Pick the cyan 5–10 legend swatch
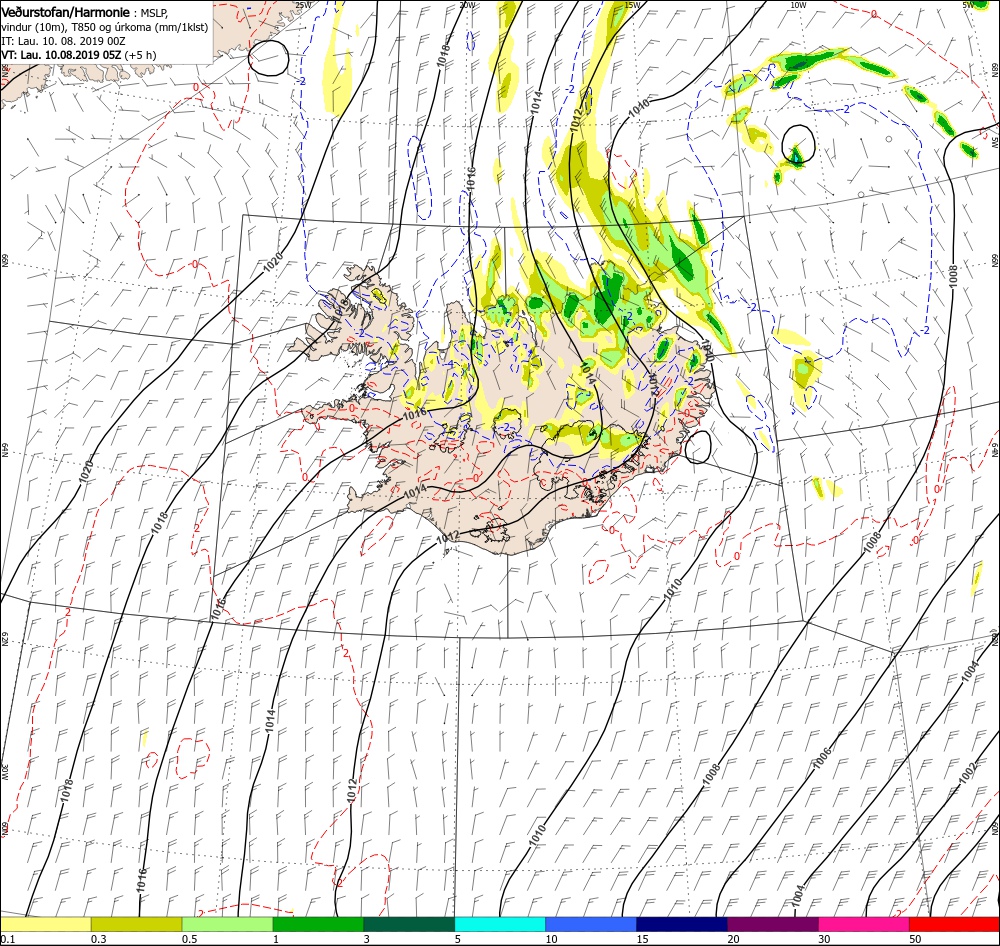1000x946 pixels. [500, 924]
